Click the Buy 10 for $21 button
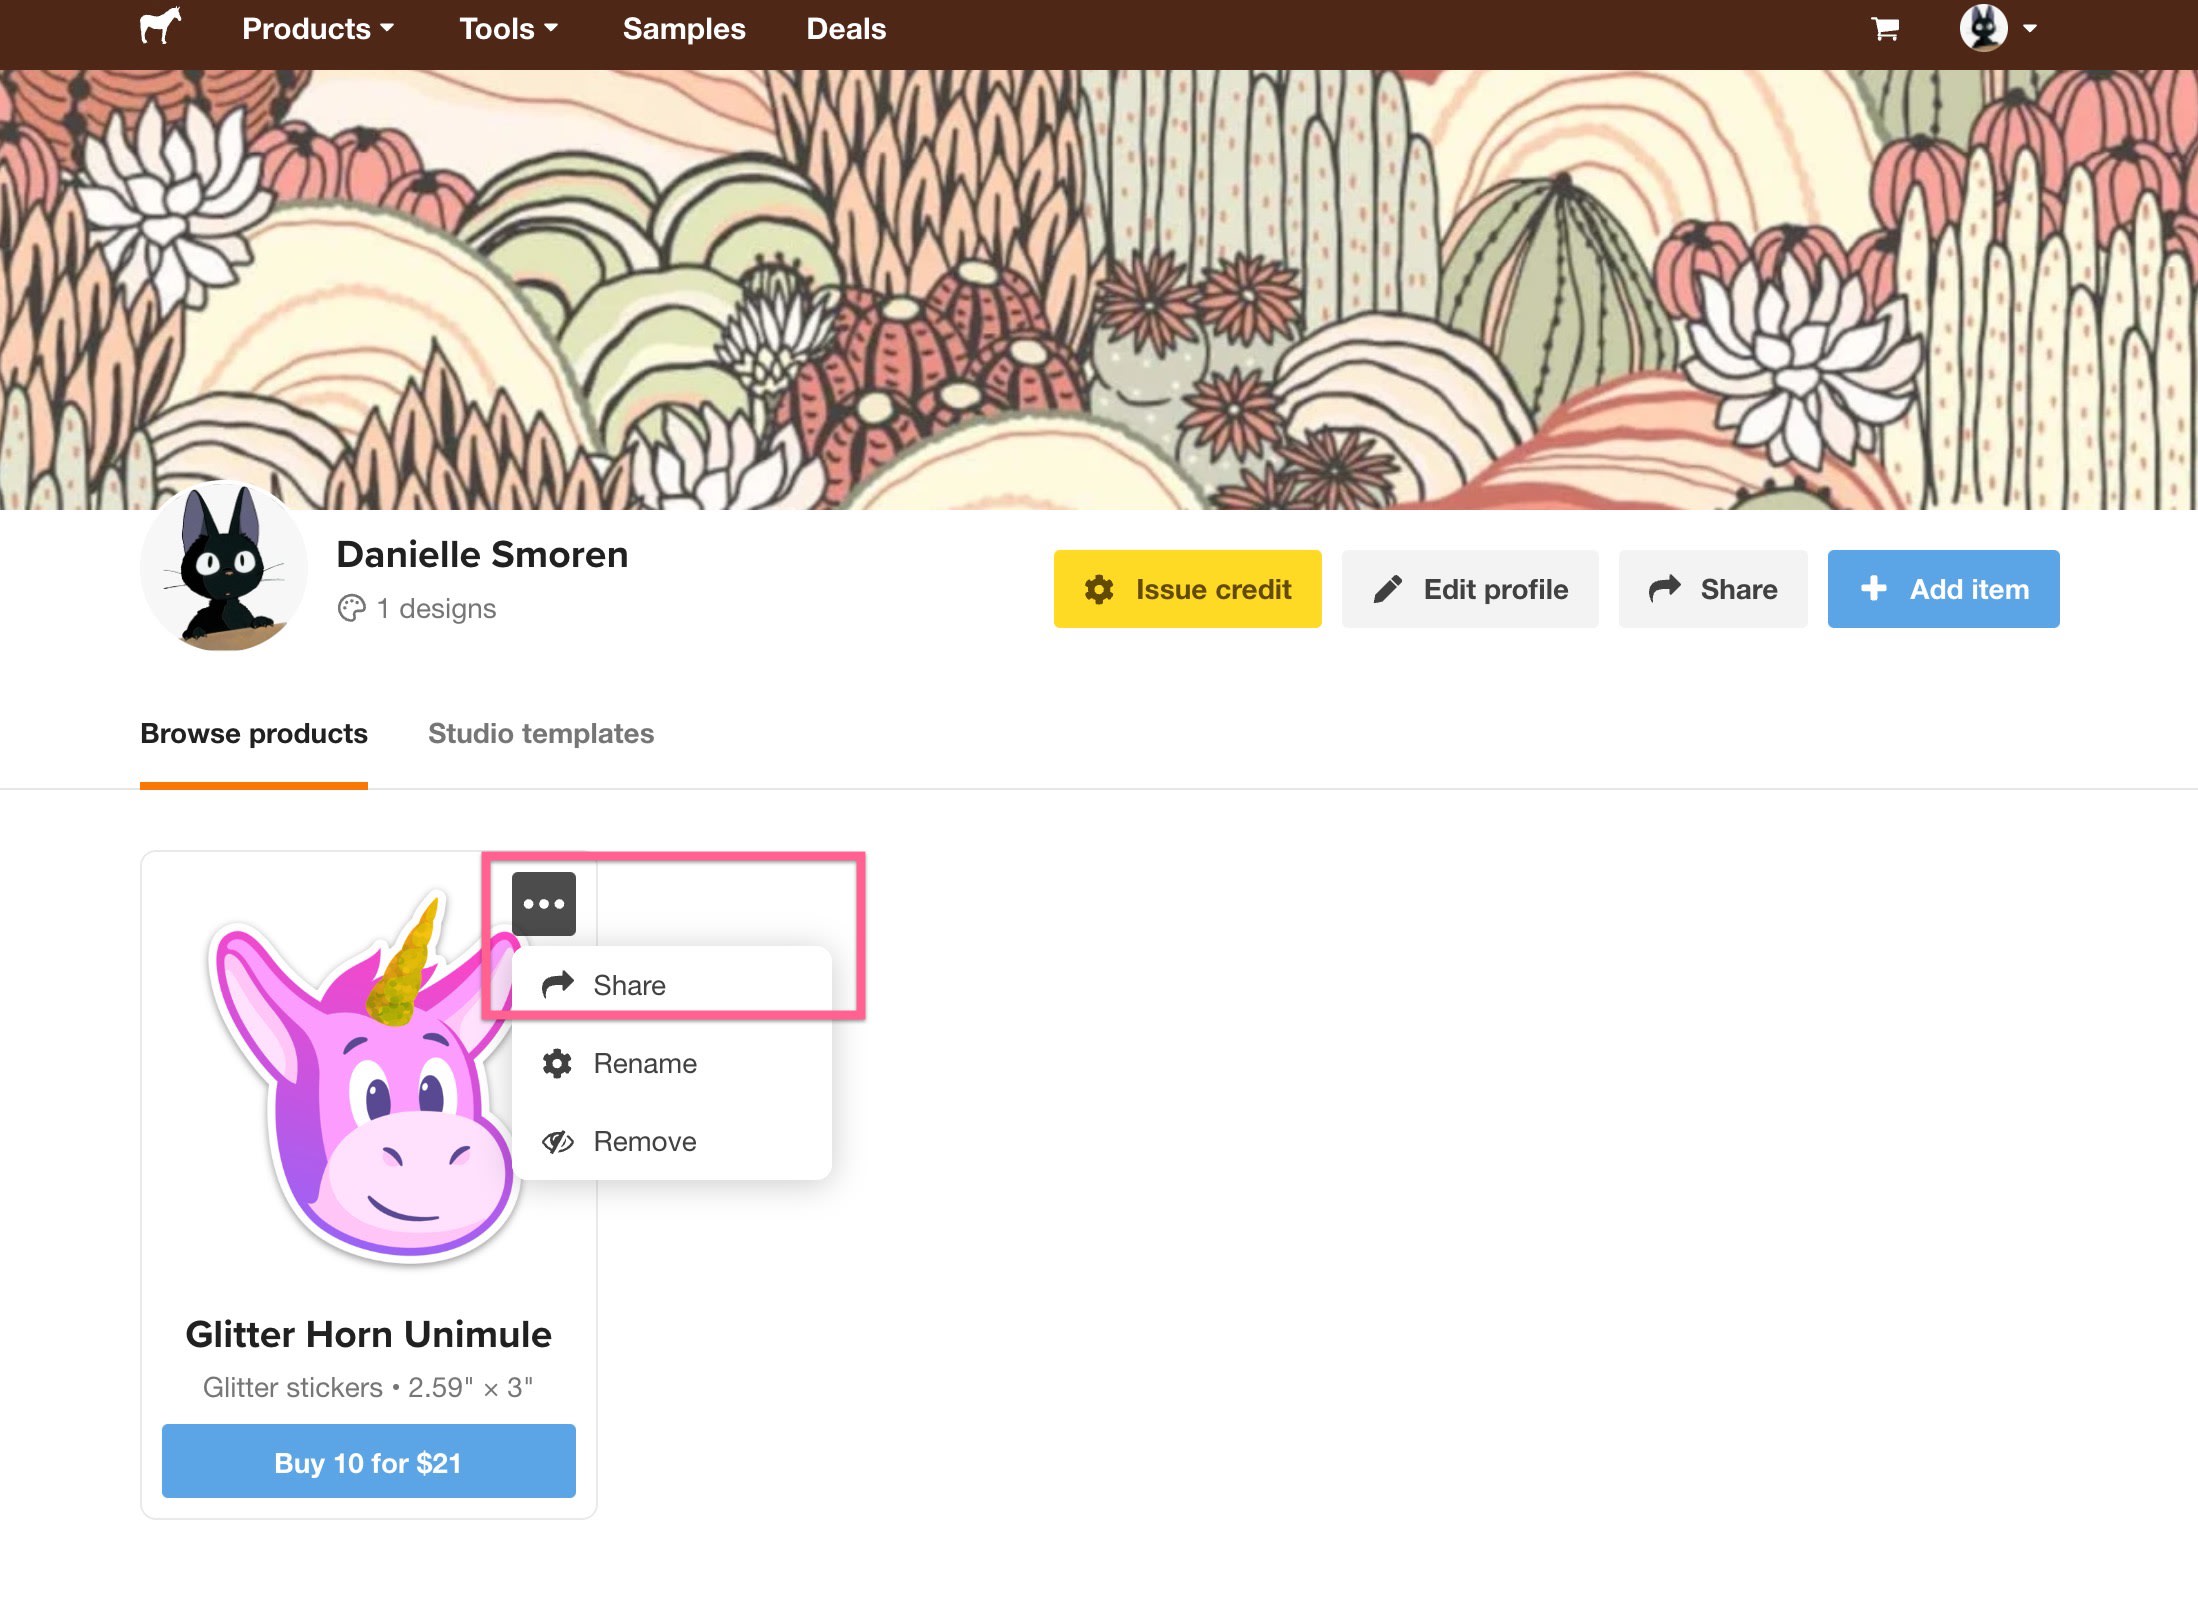The image size is (2198, 1598). point(368,1462)
